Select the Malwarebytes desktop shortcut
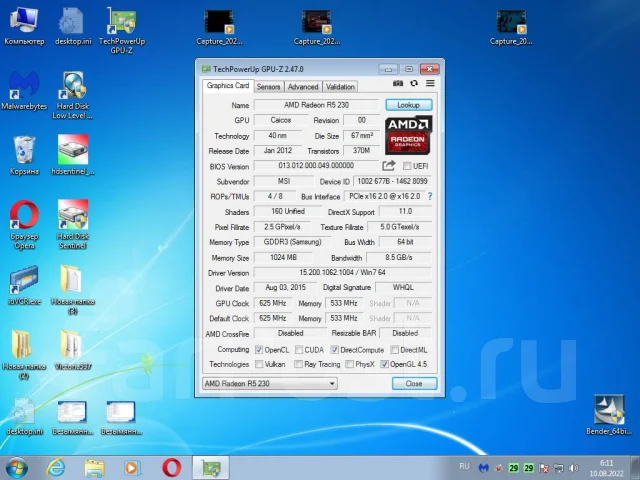640x480 pixels. (24, 91)
